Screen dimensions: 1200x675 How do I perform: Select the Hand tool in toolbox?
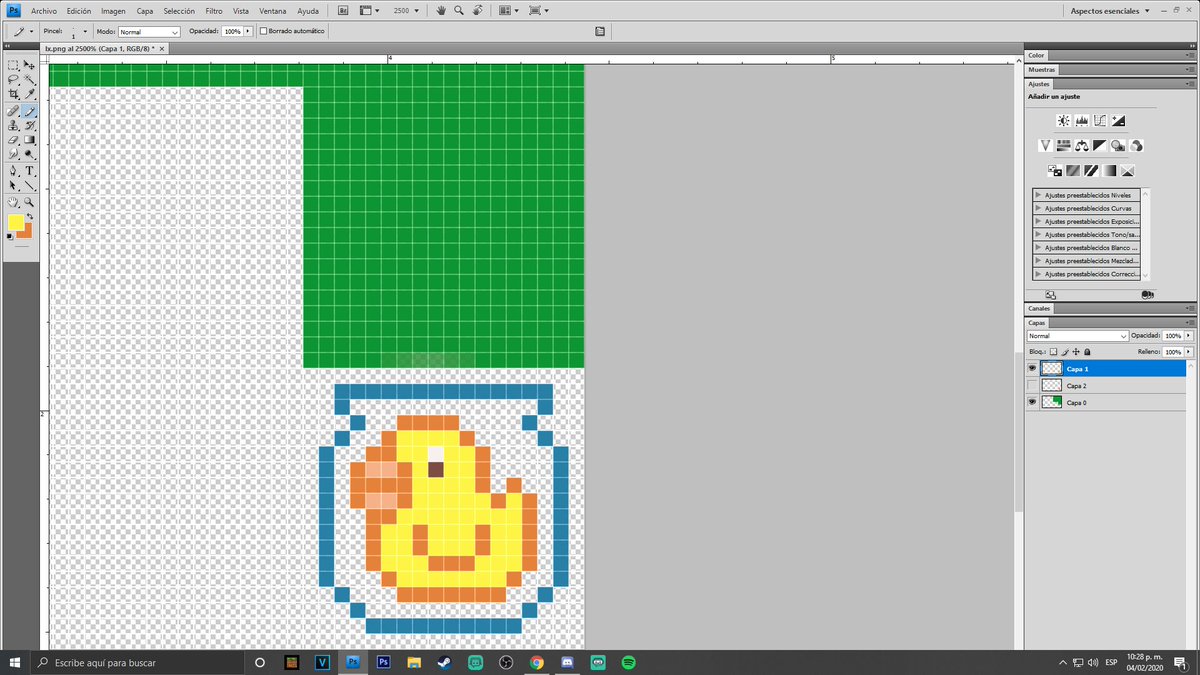coord(13,202)
